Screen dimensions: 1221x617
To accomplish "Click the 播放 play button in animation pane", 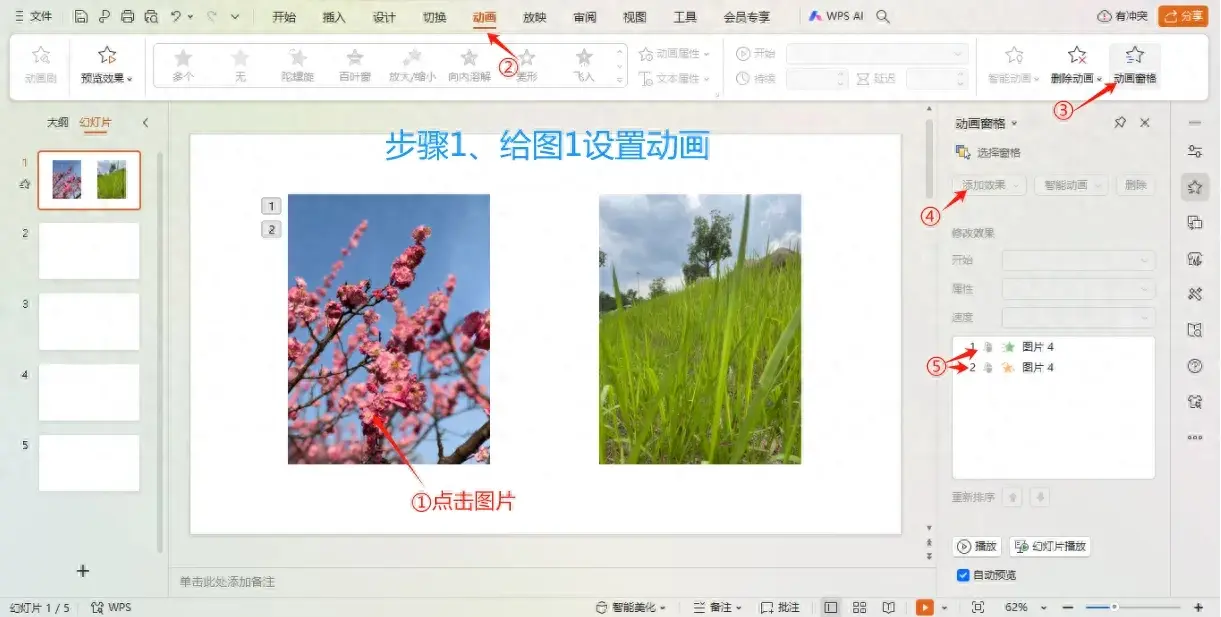I will coord(977,546).
